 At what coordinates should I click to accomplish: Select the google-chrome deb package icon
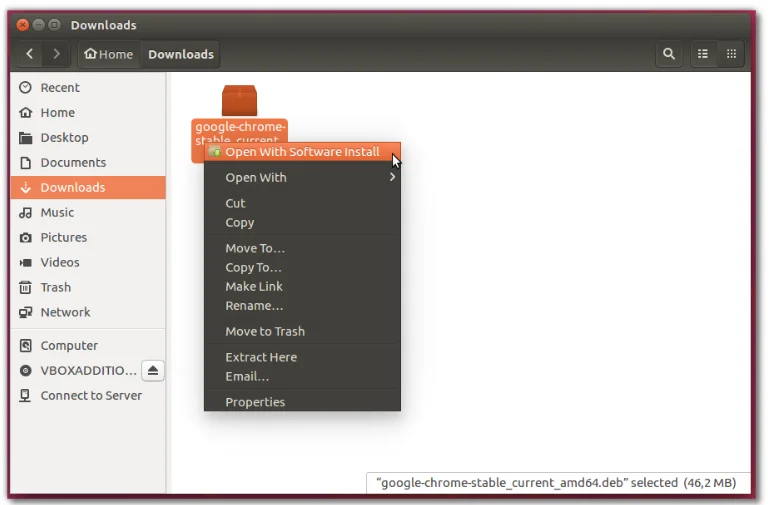coord(239,101)
